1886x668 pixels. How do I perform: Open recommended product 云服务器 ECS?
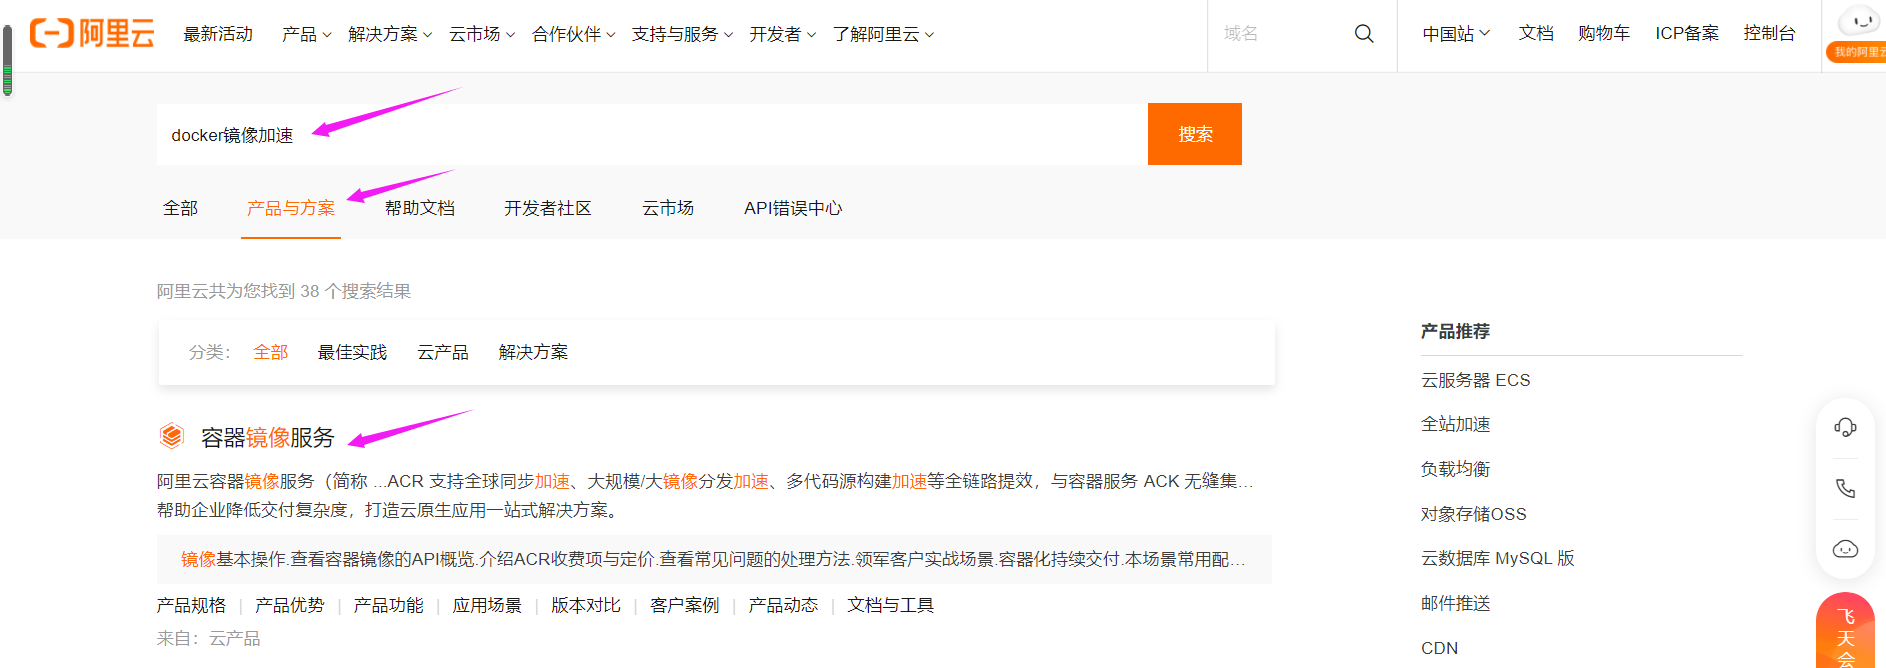[1475, 380]
